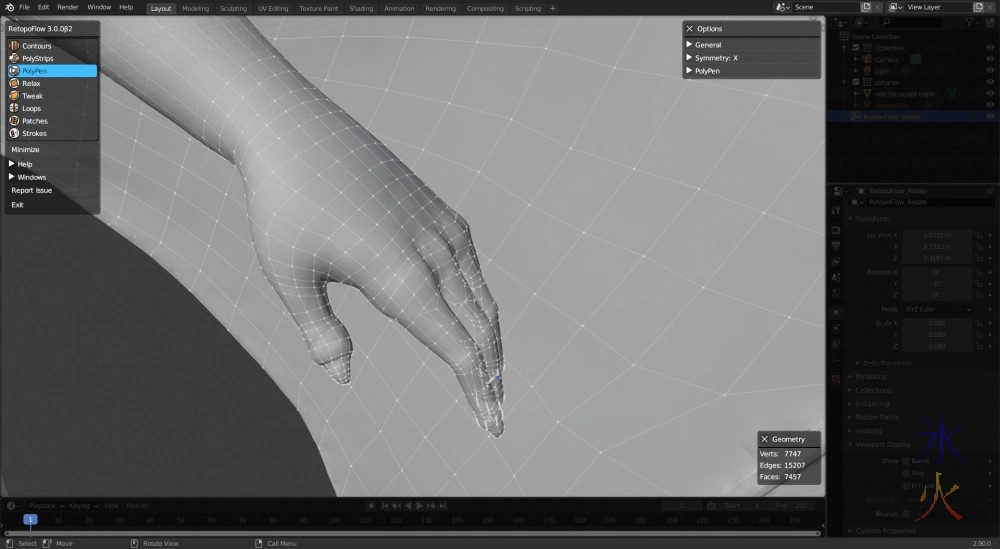
Task: Click Exit to leave RetopoFlow
Action: [x=17, y=205]
